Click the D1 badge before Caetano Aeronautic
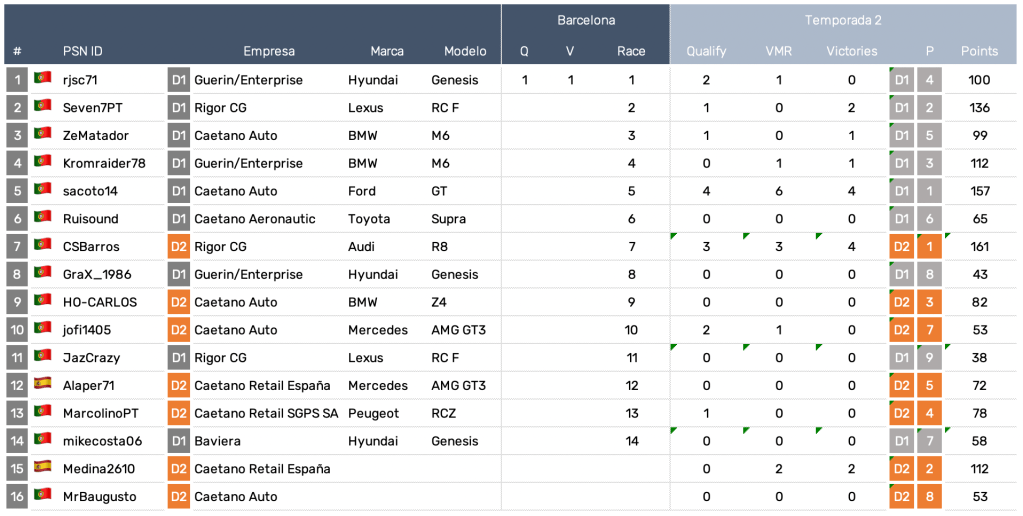The height and width of the screenshot is (516, 1023). [x=178, y=219]
